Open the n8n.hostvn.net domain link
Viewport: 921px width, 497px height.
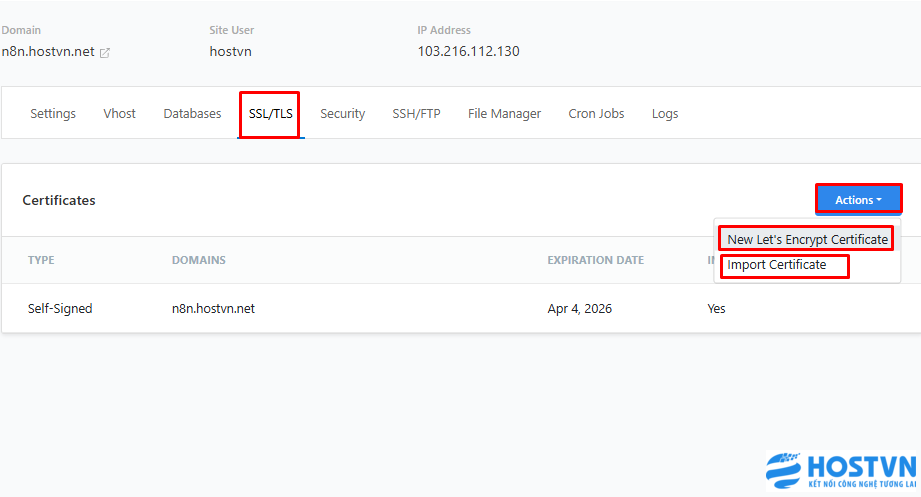(x=48, y=52)
